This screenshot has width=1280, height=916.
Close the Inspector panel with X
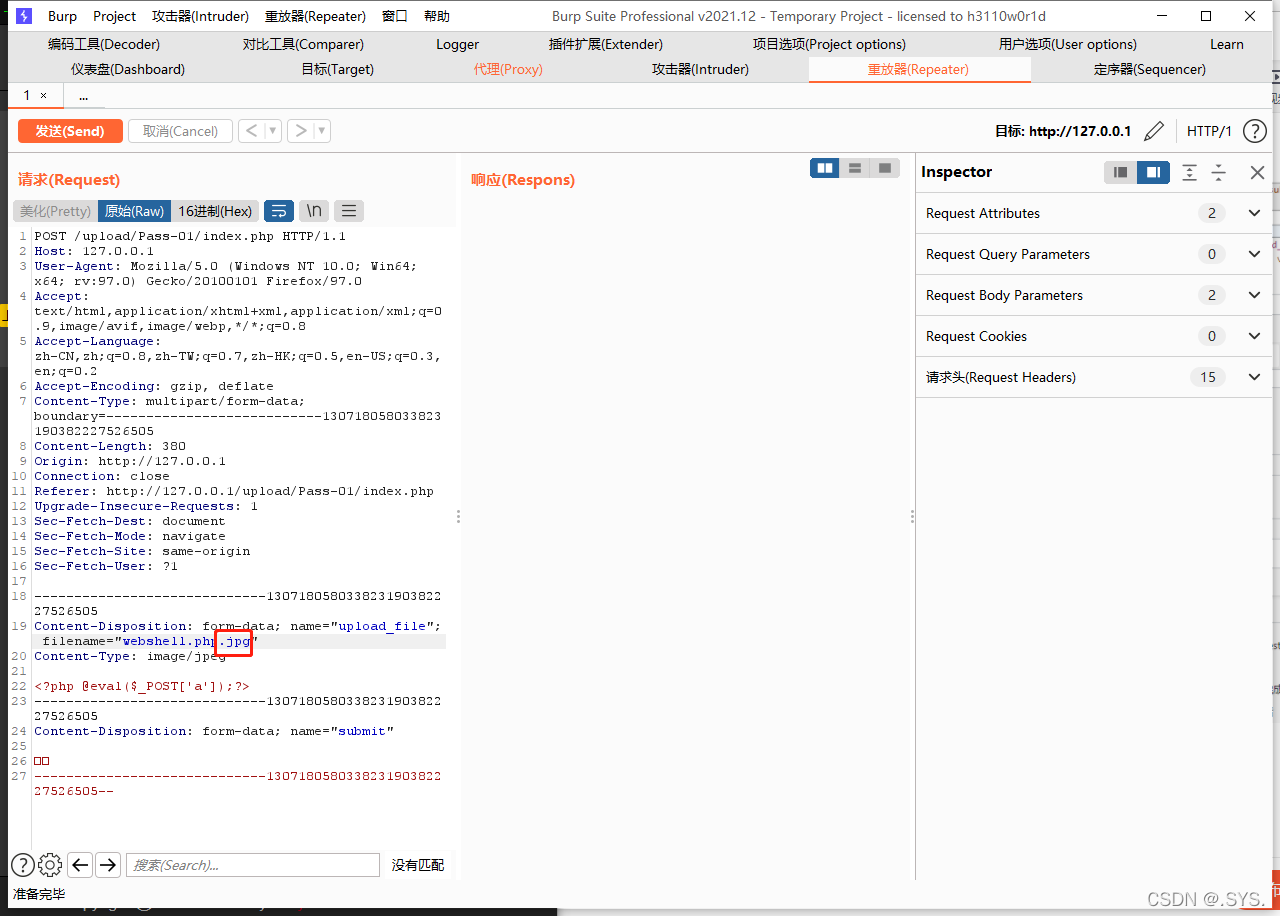point(1258,172)
